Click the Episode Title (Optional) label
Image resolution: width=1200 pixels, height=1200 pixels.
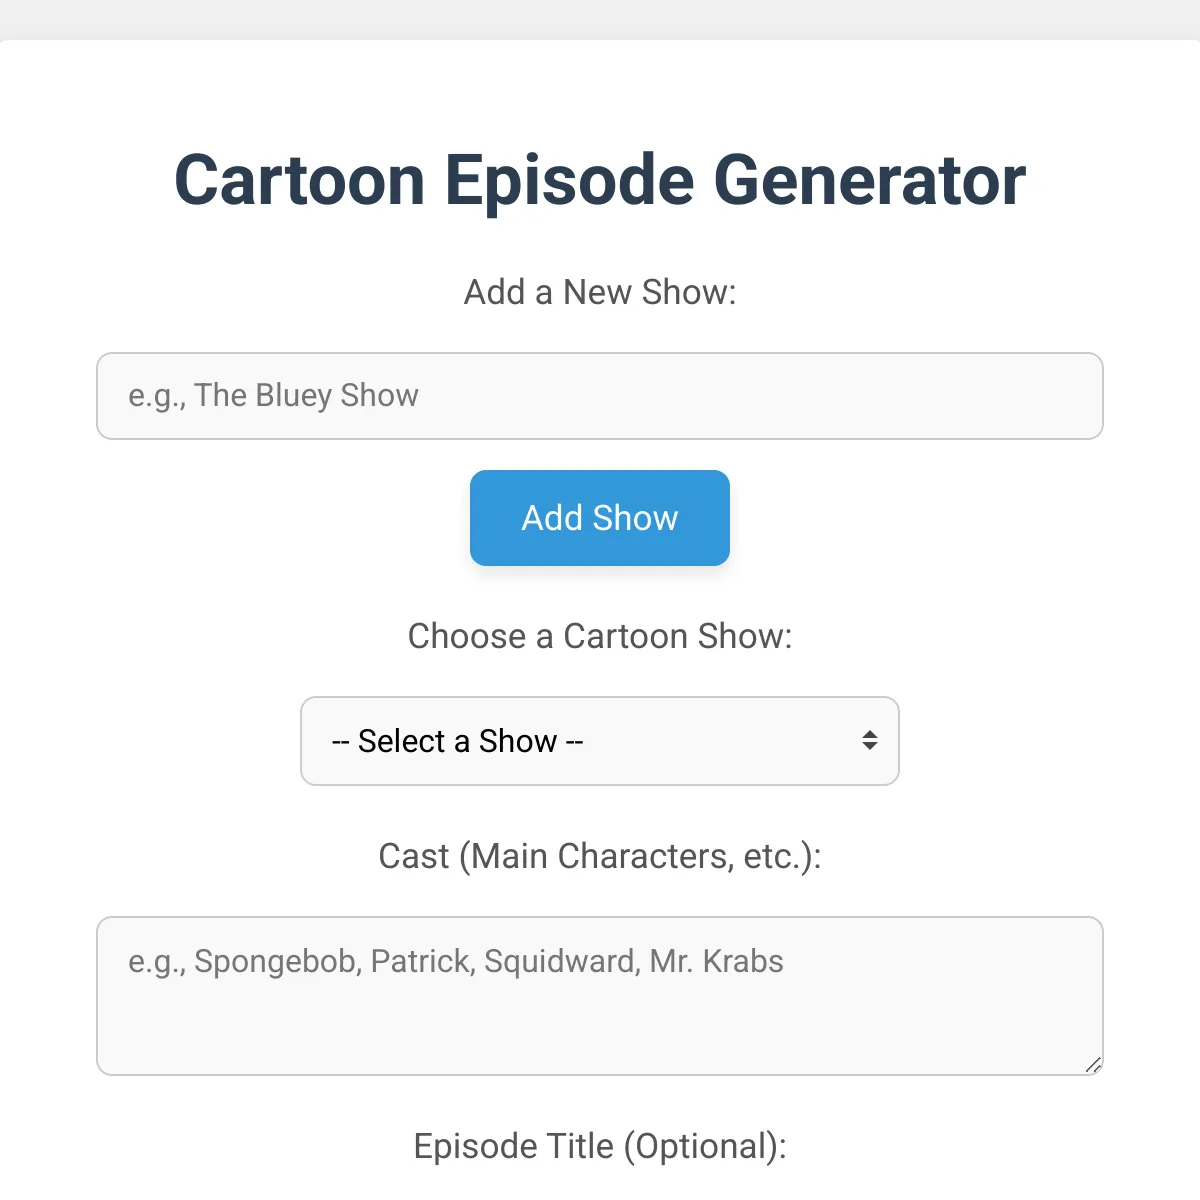[600, 1146]
